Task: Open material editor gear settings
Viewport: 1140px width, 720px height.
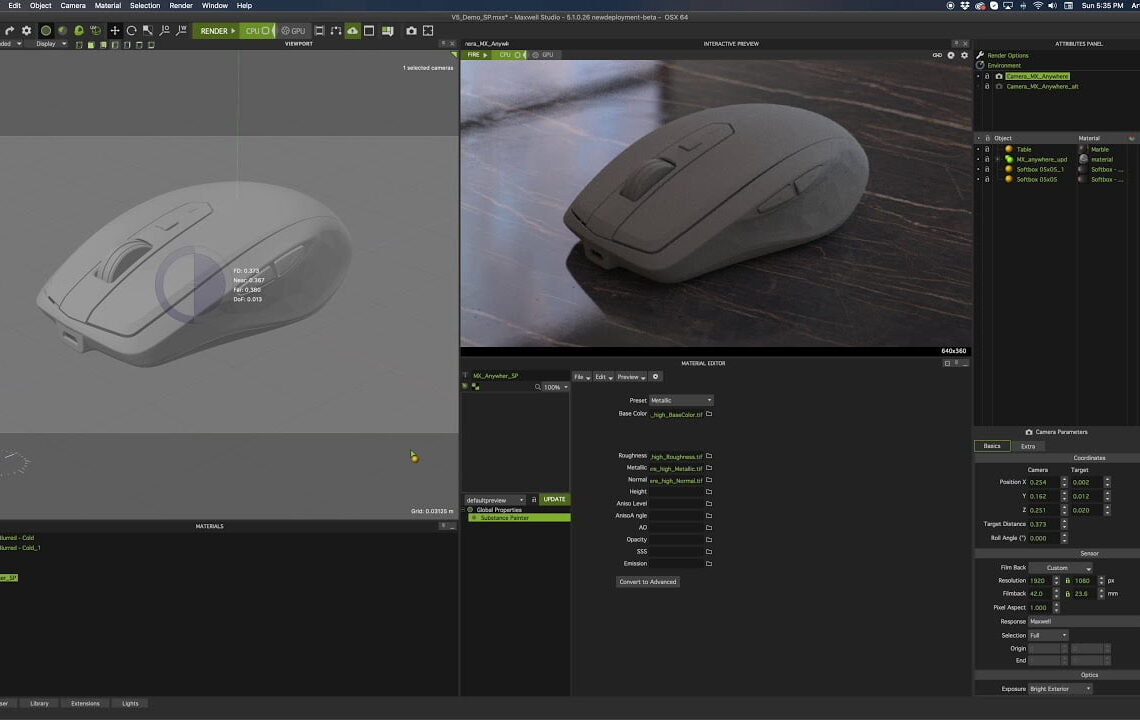Action: (656, 377)
